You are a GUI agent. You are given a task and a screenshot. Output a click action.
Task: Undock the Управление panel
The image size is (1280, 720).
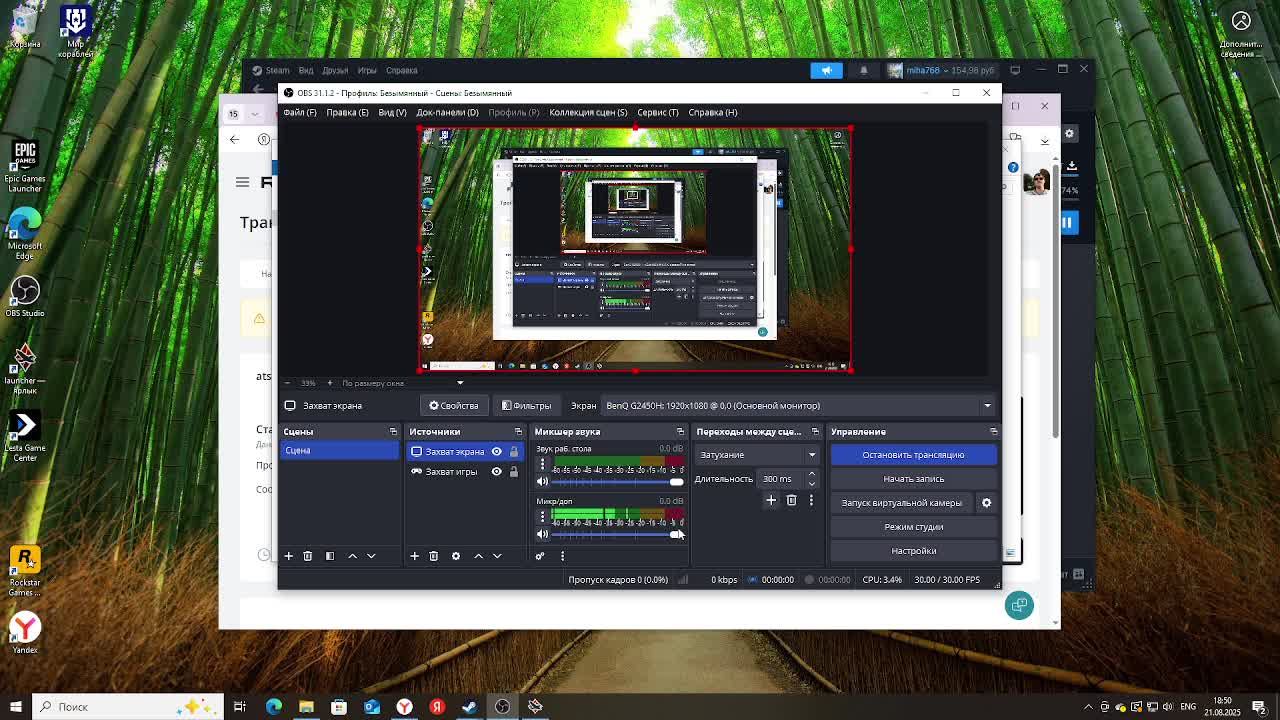click(x=993, y=432)
